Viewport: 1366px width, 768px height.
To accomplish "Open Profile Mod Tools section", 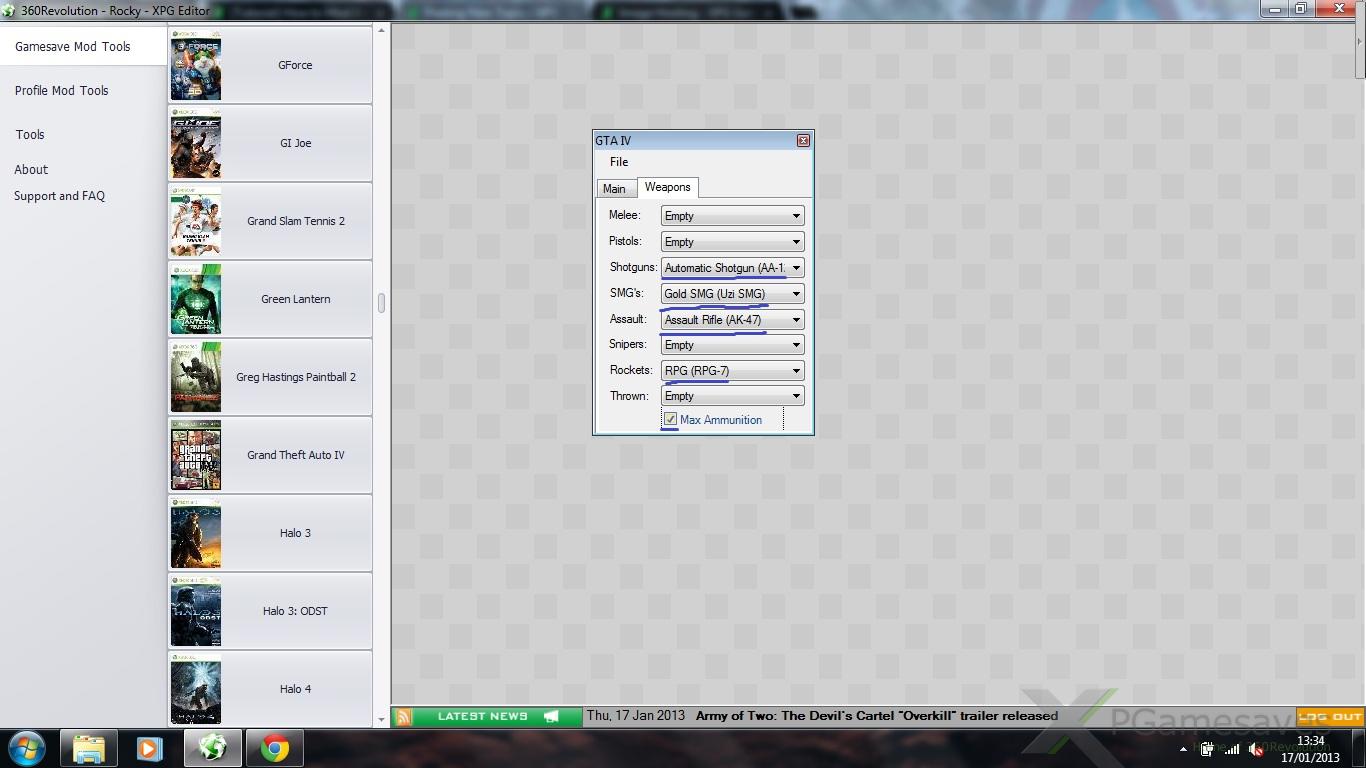I will point(62,90).
